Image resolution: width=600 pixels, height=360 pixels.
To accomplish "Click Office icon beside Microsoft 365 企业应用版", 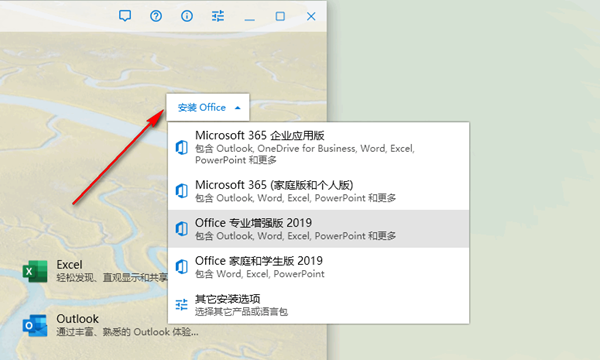I will [x=182, y=147].
